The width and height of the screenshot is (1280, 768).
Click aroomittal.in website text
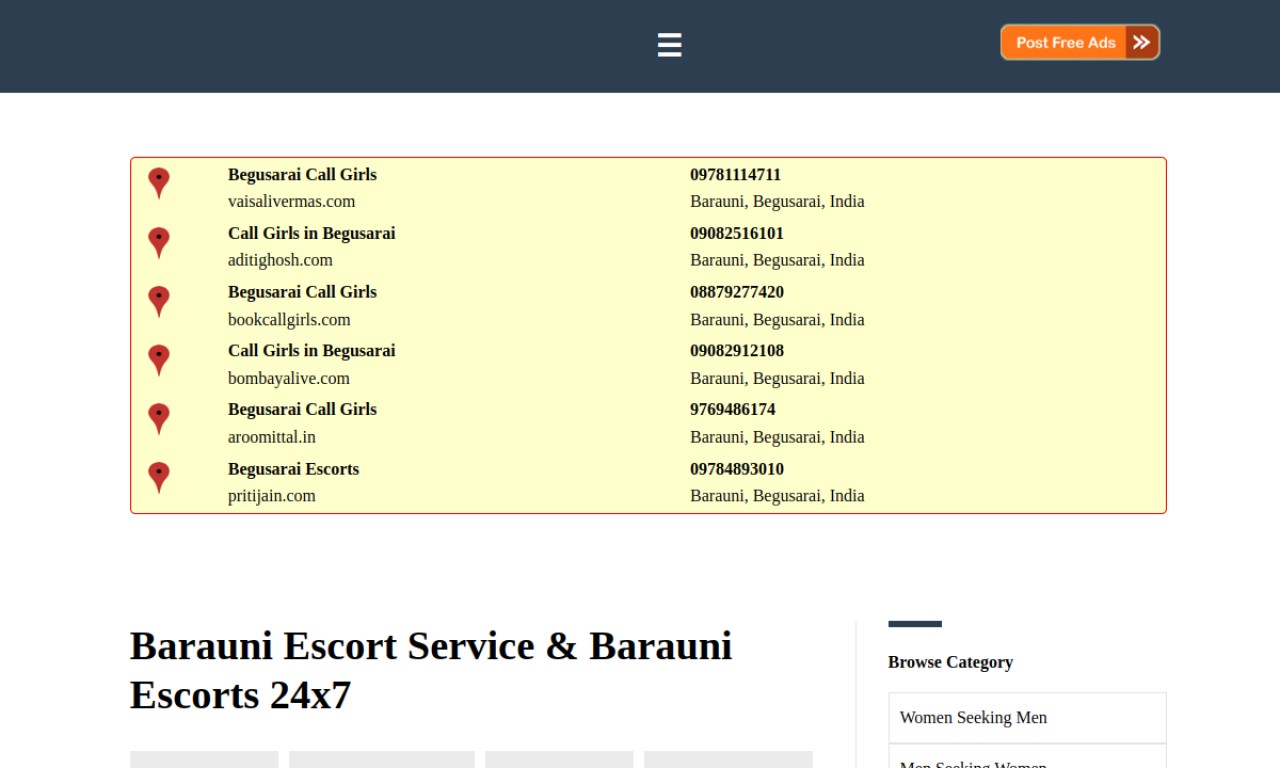pyautogui.click(x=271, y=437)
